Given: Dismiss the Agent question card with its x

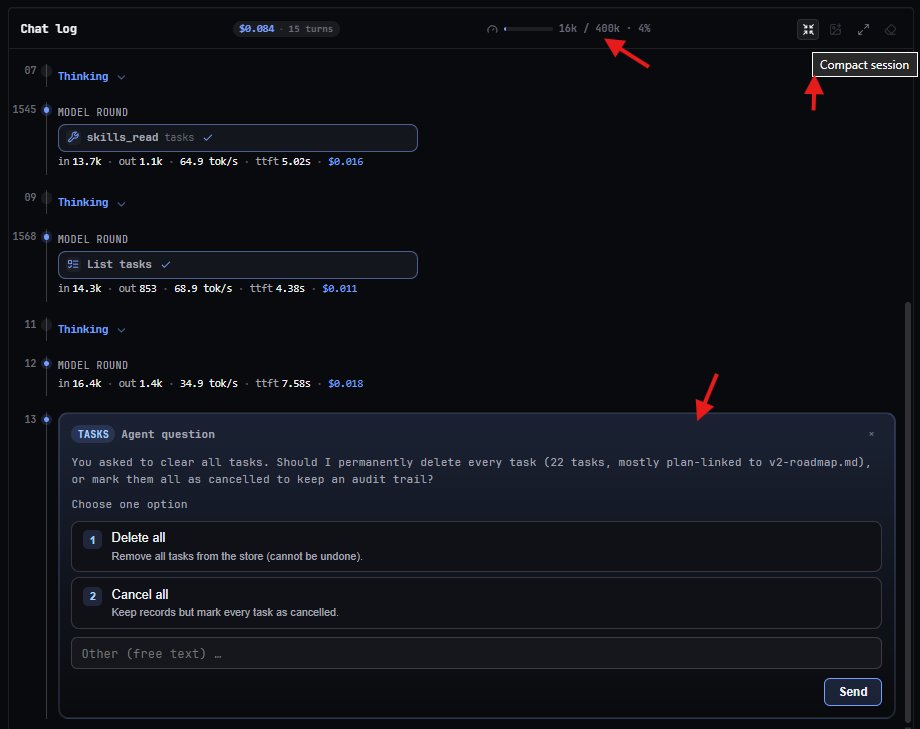Looking at the screenshot, I should pos(871,434).
